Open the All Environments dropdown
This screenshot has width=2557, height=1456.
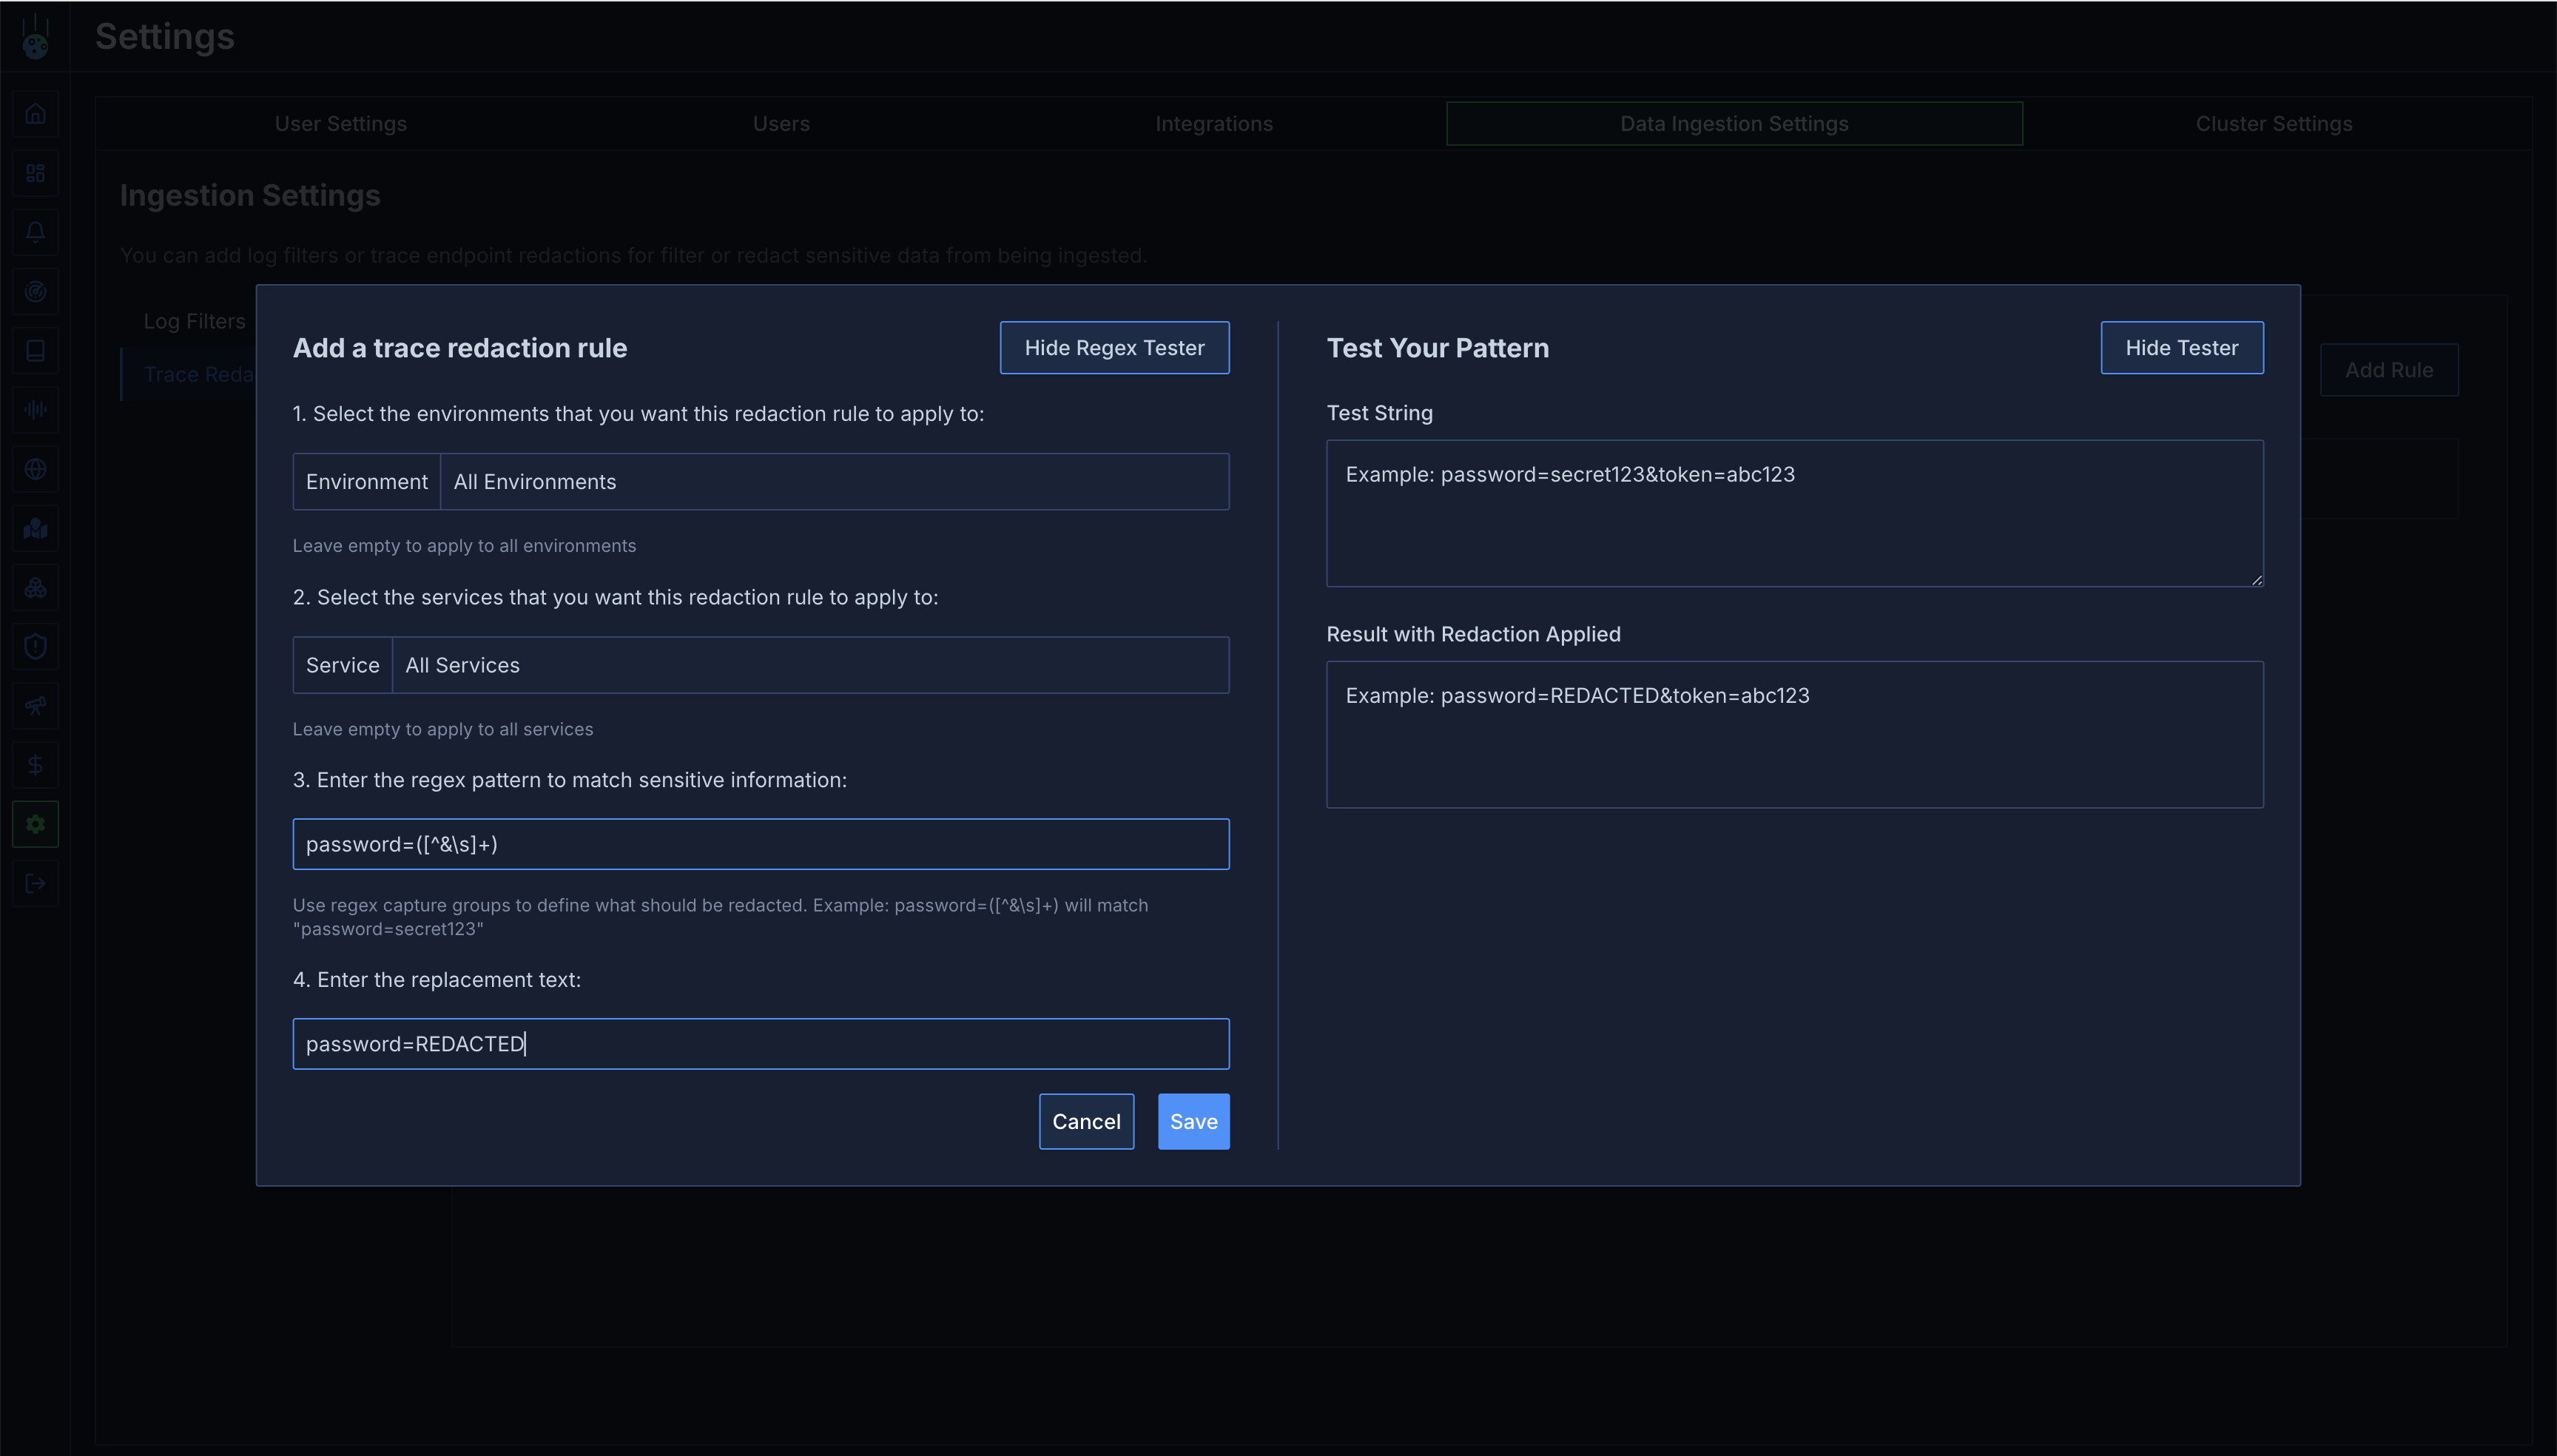click(834, 482)
